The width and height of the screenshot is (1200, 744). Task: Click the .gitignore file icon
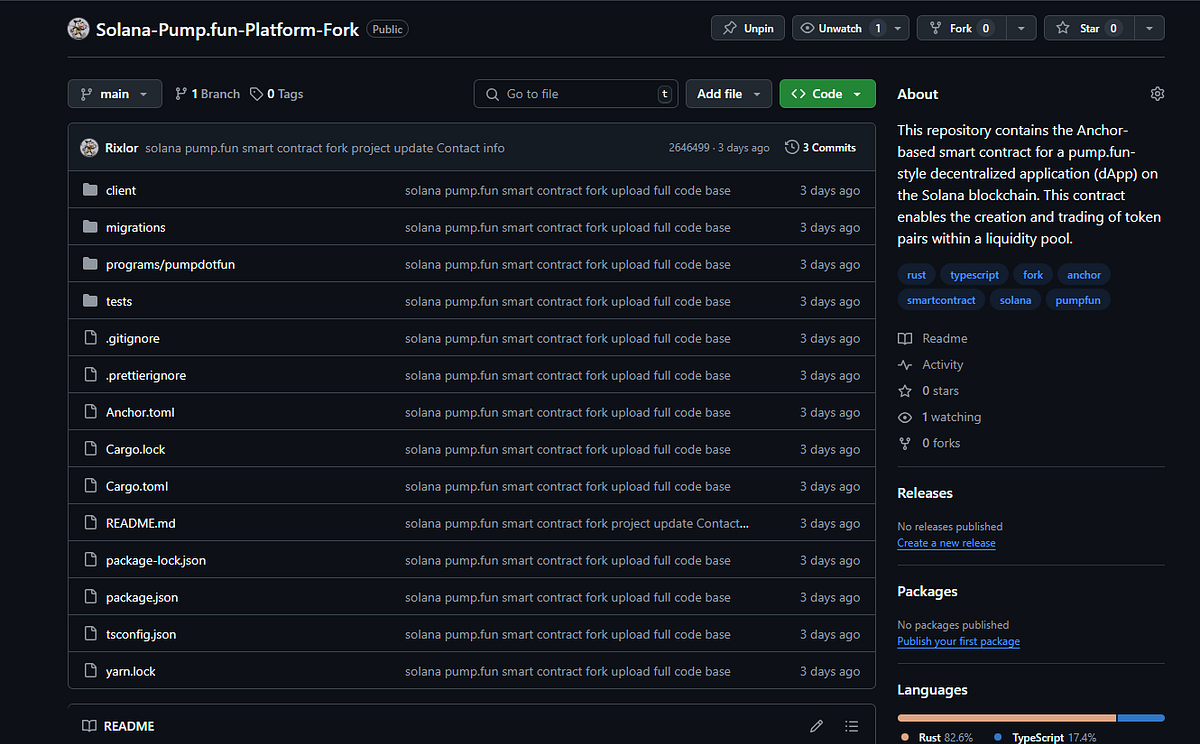pos(91,338)
